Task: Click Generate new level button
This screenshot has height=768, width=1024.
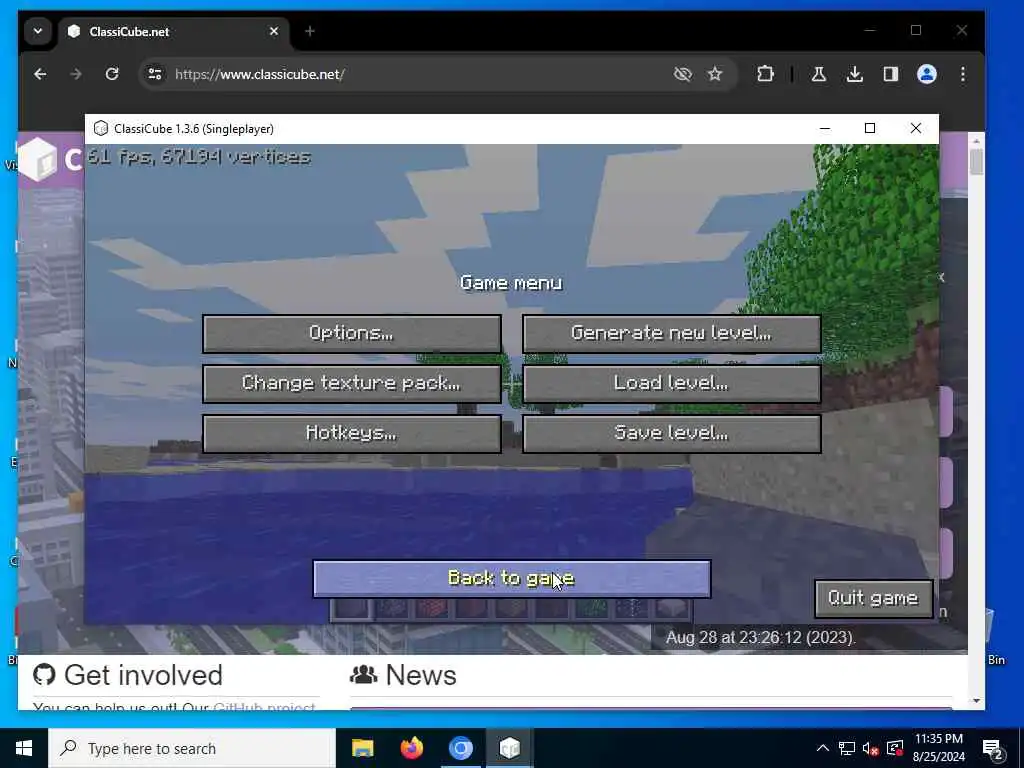Action: coord(671,334)
